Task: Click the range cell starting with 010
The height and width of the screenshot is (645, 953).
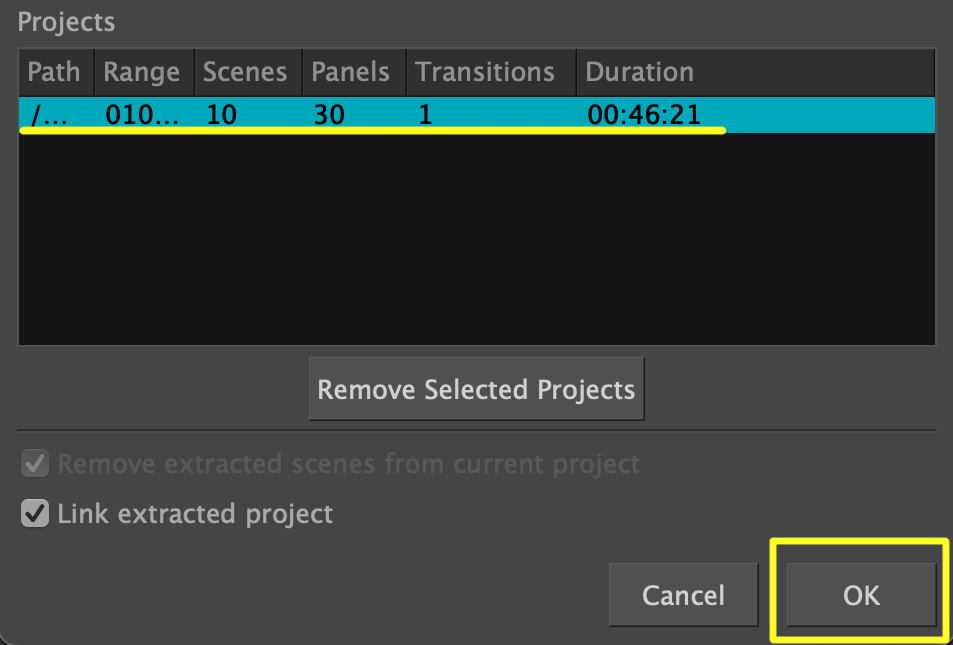Action: click(x=142, y=114)
